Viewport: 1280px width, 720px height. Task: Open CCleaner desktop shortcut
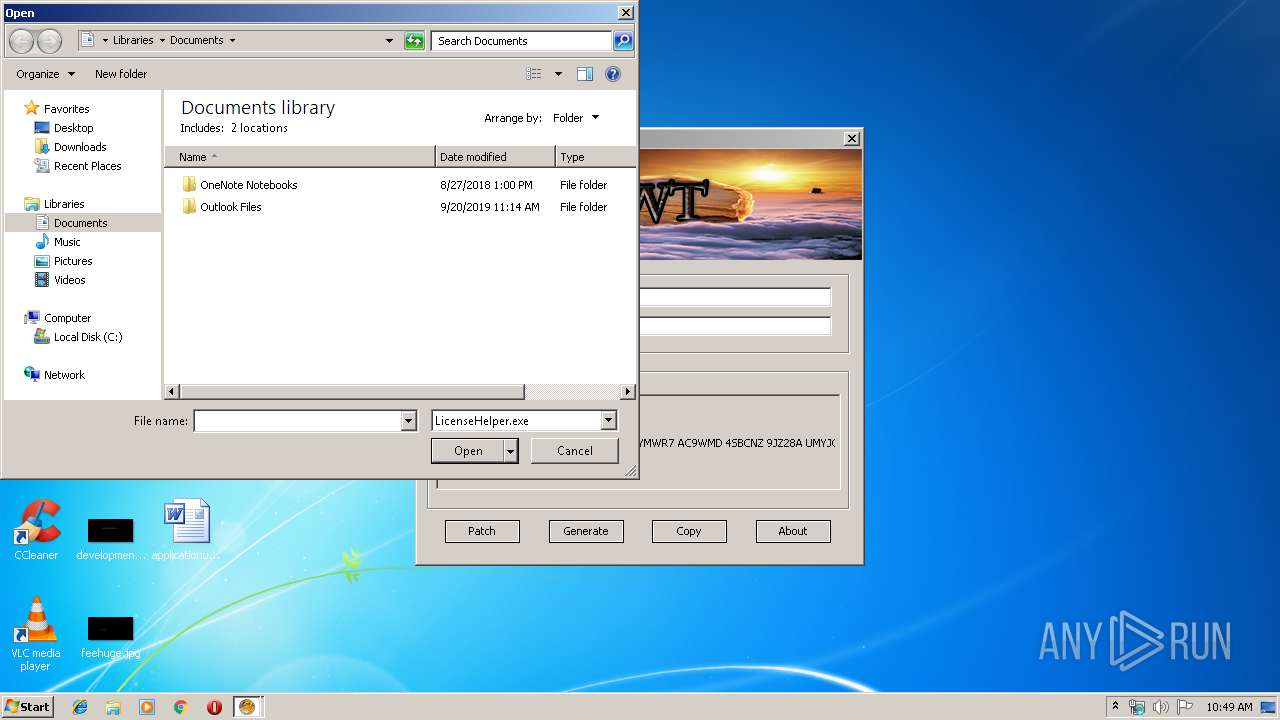click(x=36, y=531)
